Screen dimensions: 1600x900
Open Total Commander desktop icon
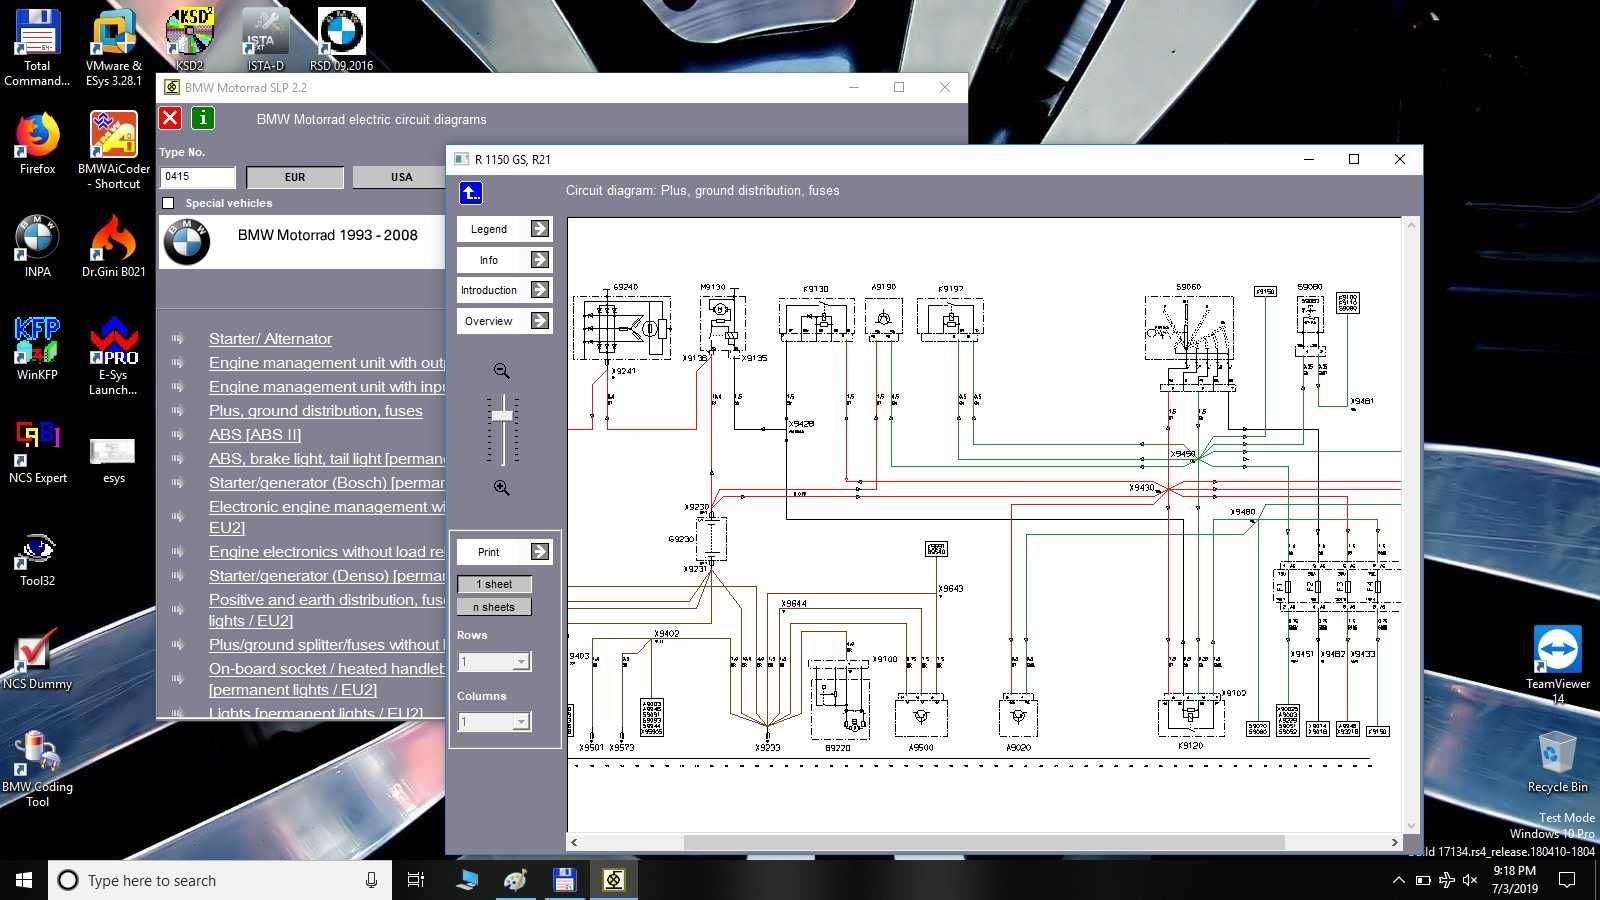point(37,48)
